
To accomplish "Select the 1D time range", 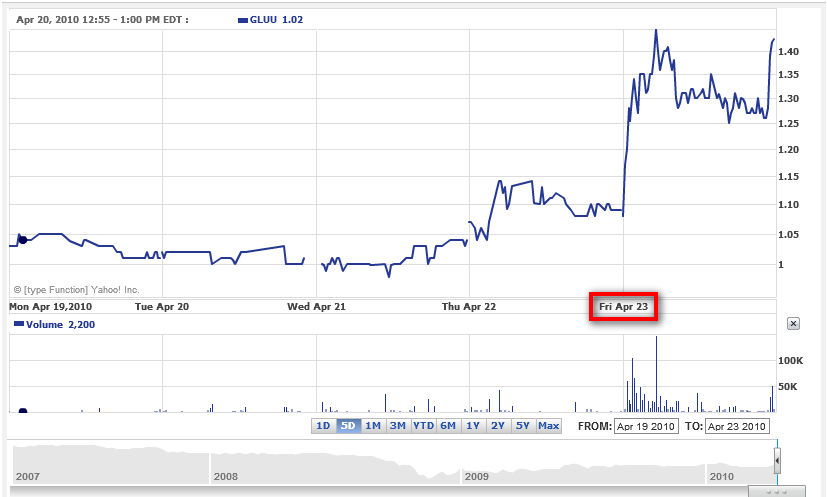I will click(323, 426).
